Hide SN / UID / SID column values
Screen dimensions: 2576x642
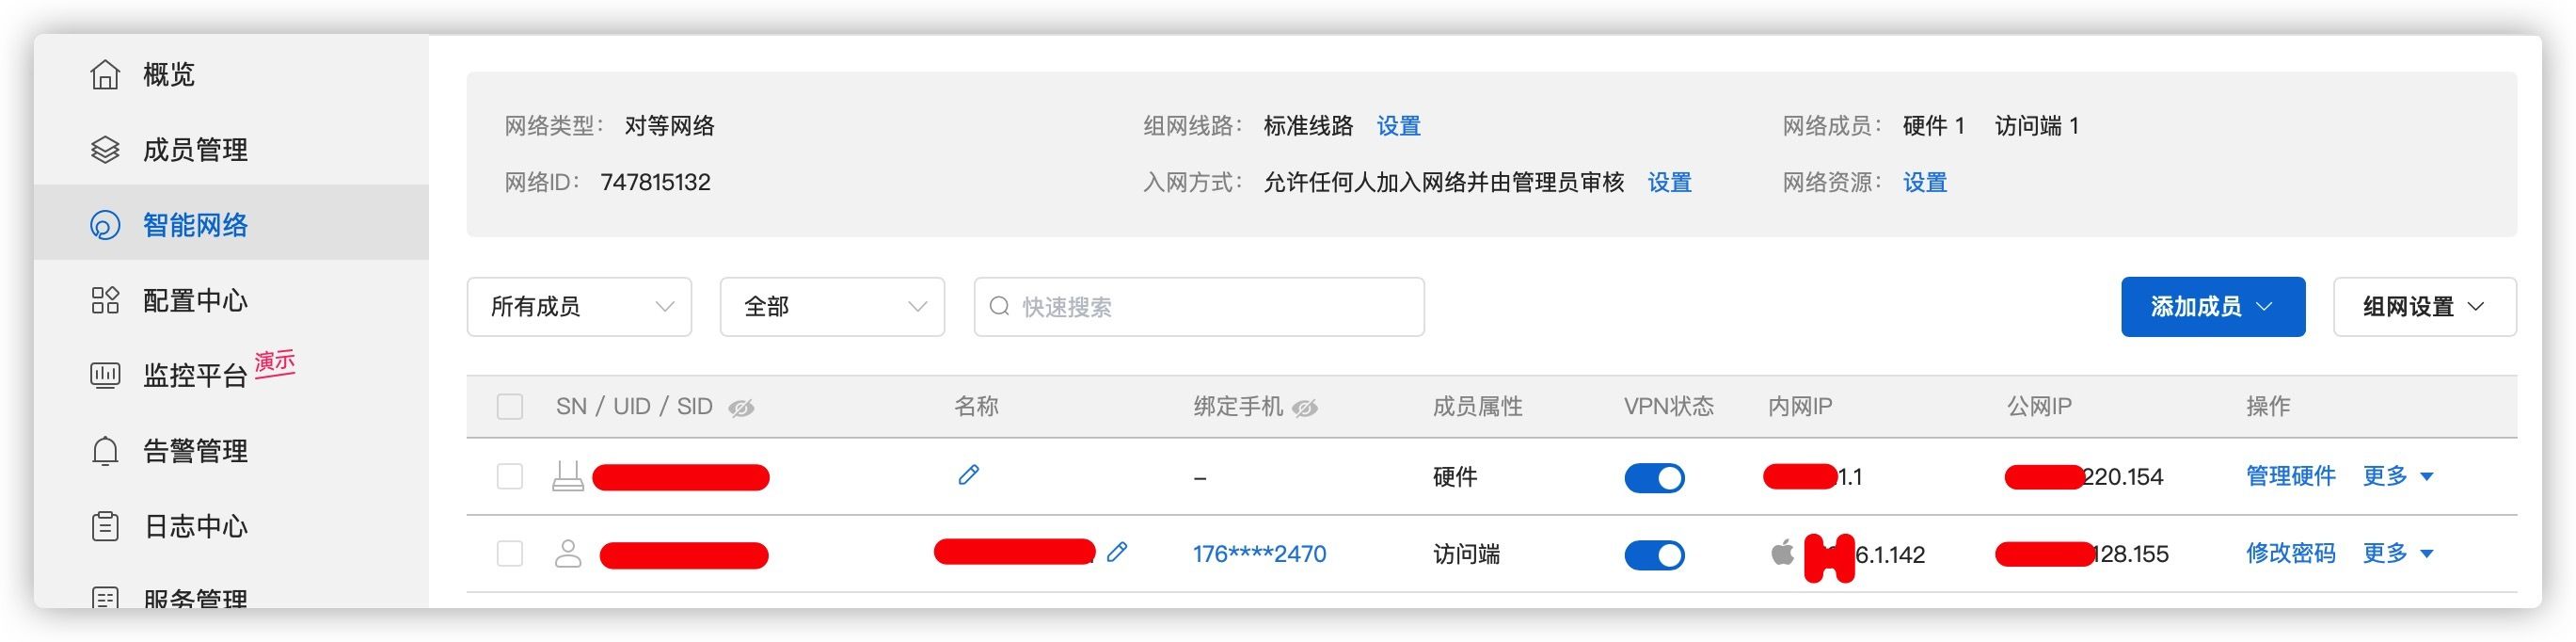741,408
